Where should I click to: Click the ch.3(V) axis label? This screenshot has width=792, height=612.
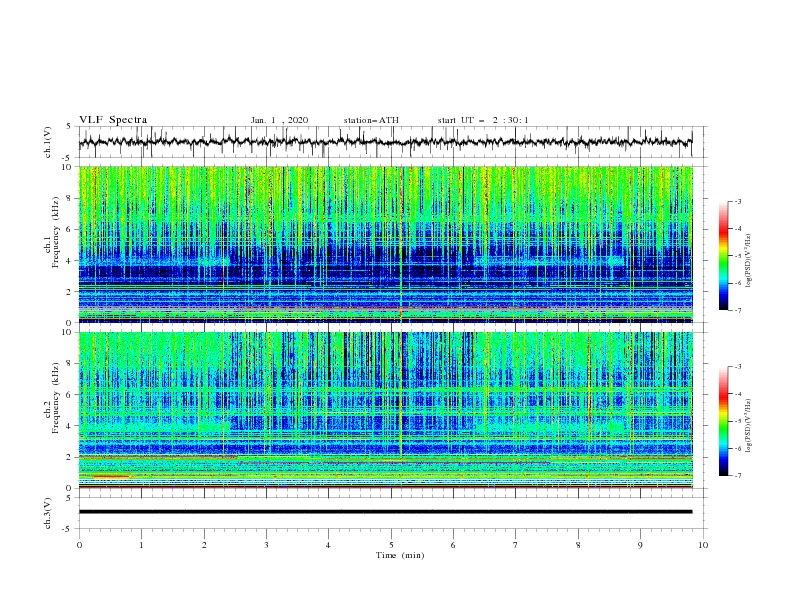pyautogui.click(x=48, y=513)
